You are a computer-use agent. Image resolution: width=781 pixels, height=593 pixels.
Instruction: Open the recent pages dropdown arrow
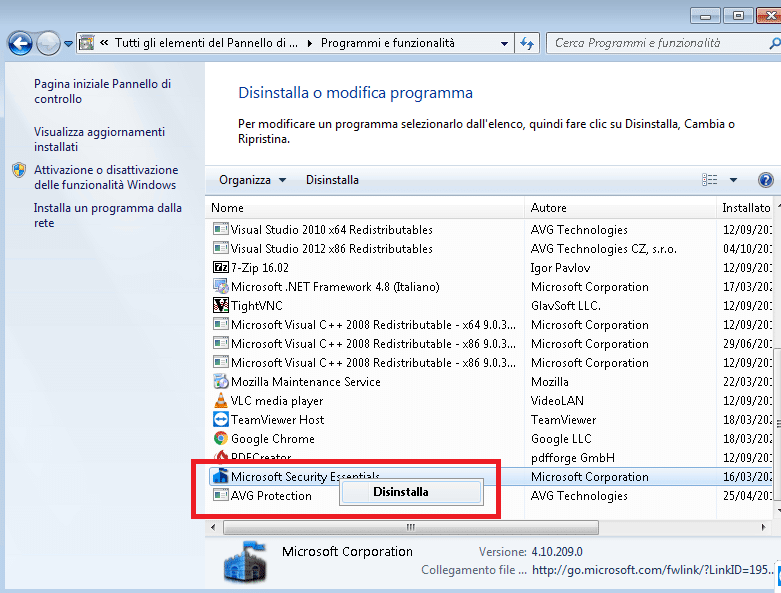68,44
